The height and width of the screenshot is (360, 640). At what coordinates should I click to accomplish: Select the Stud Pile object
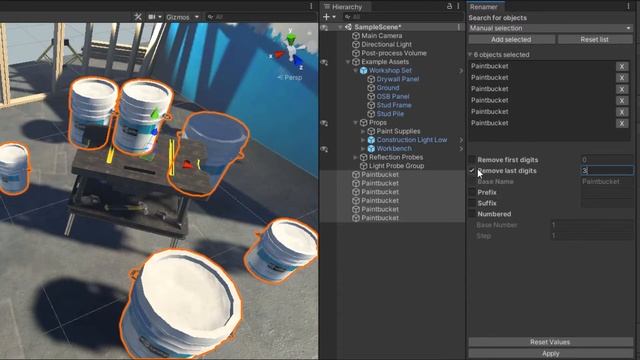click(390, 114)
